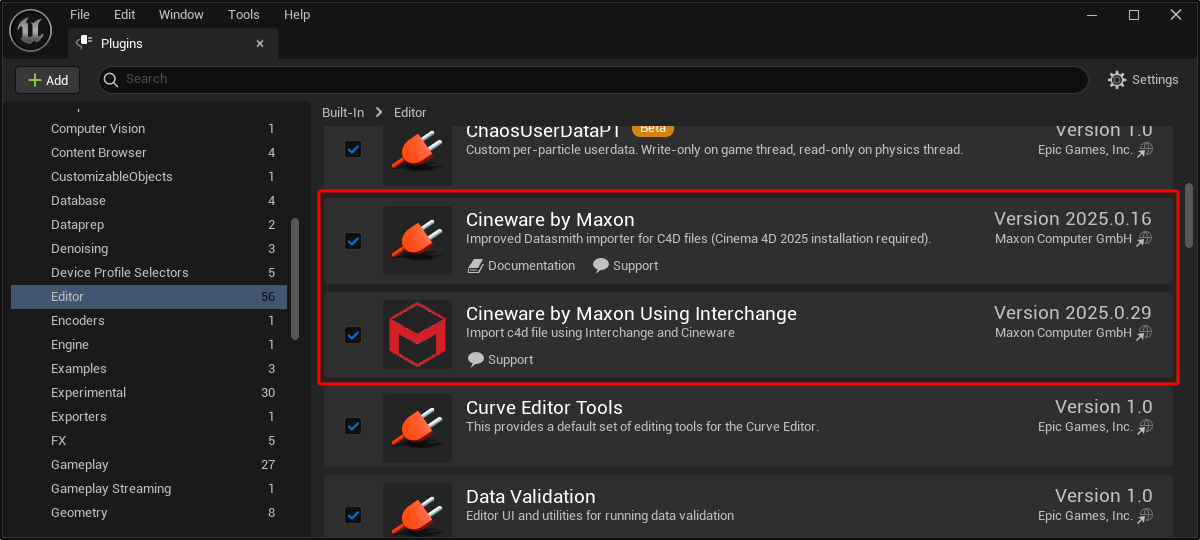Screen dimensions: 1200x540
Task: Click the Cineware by Maxon plug icon
Action: (417, 241)
